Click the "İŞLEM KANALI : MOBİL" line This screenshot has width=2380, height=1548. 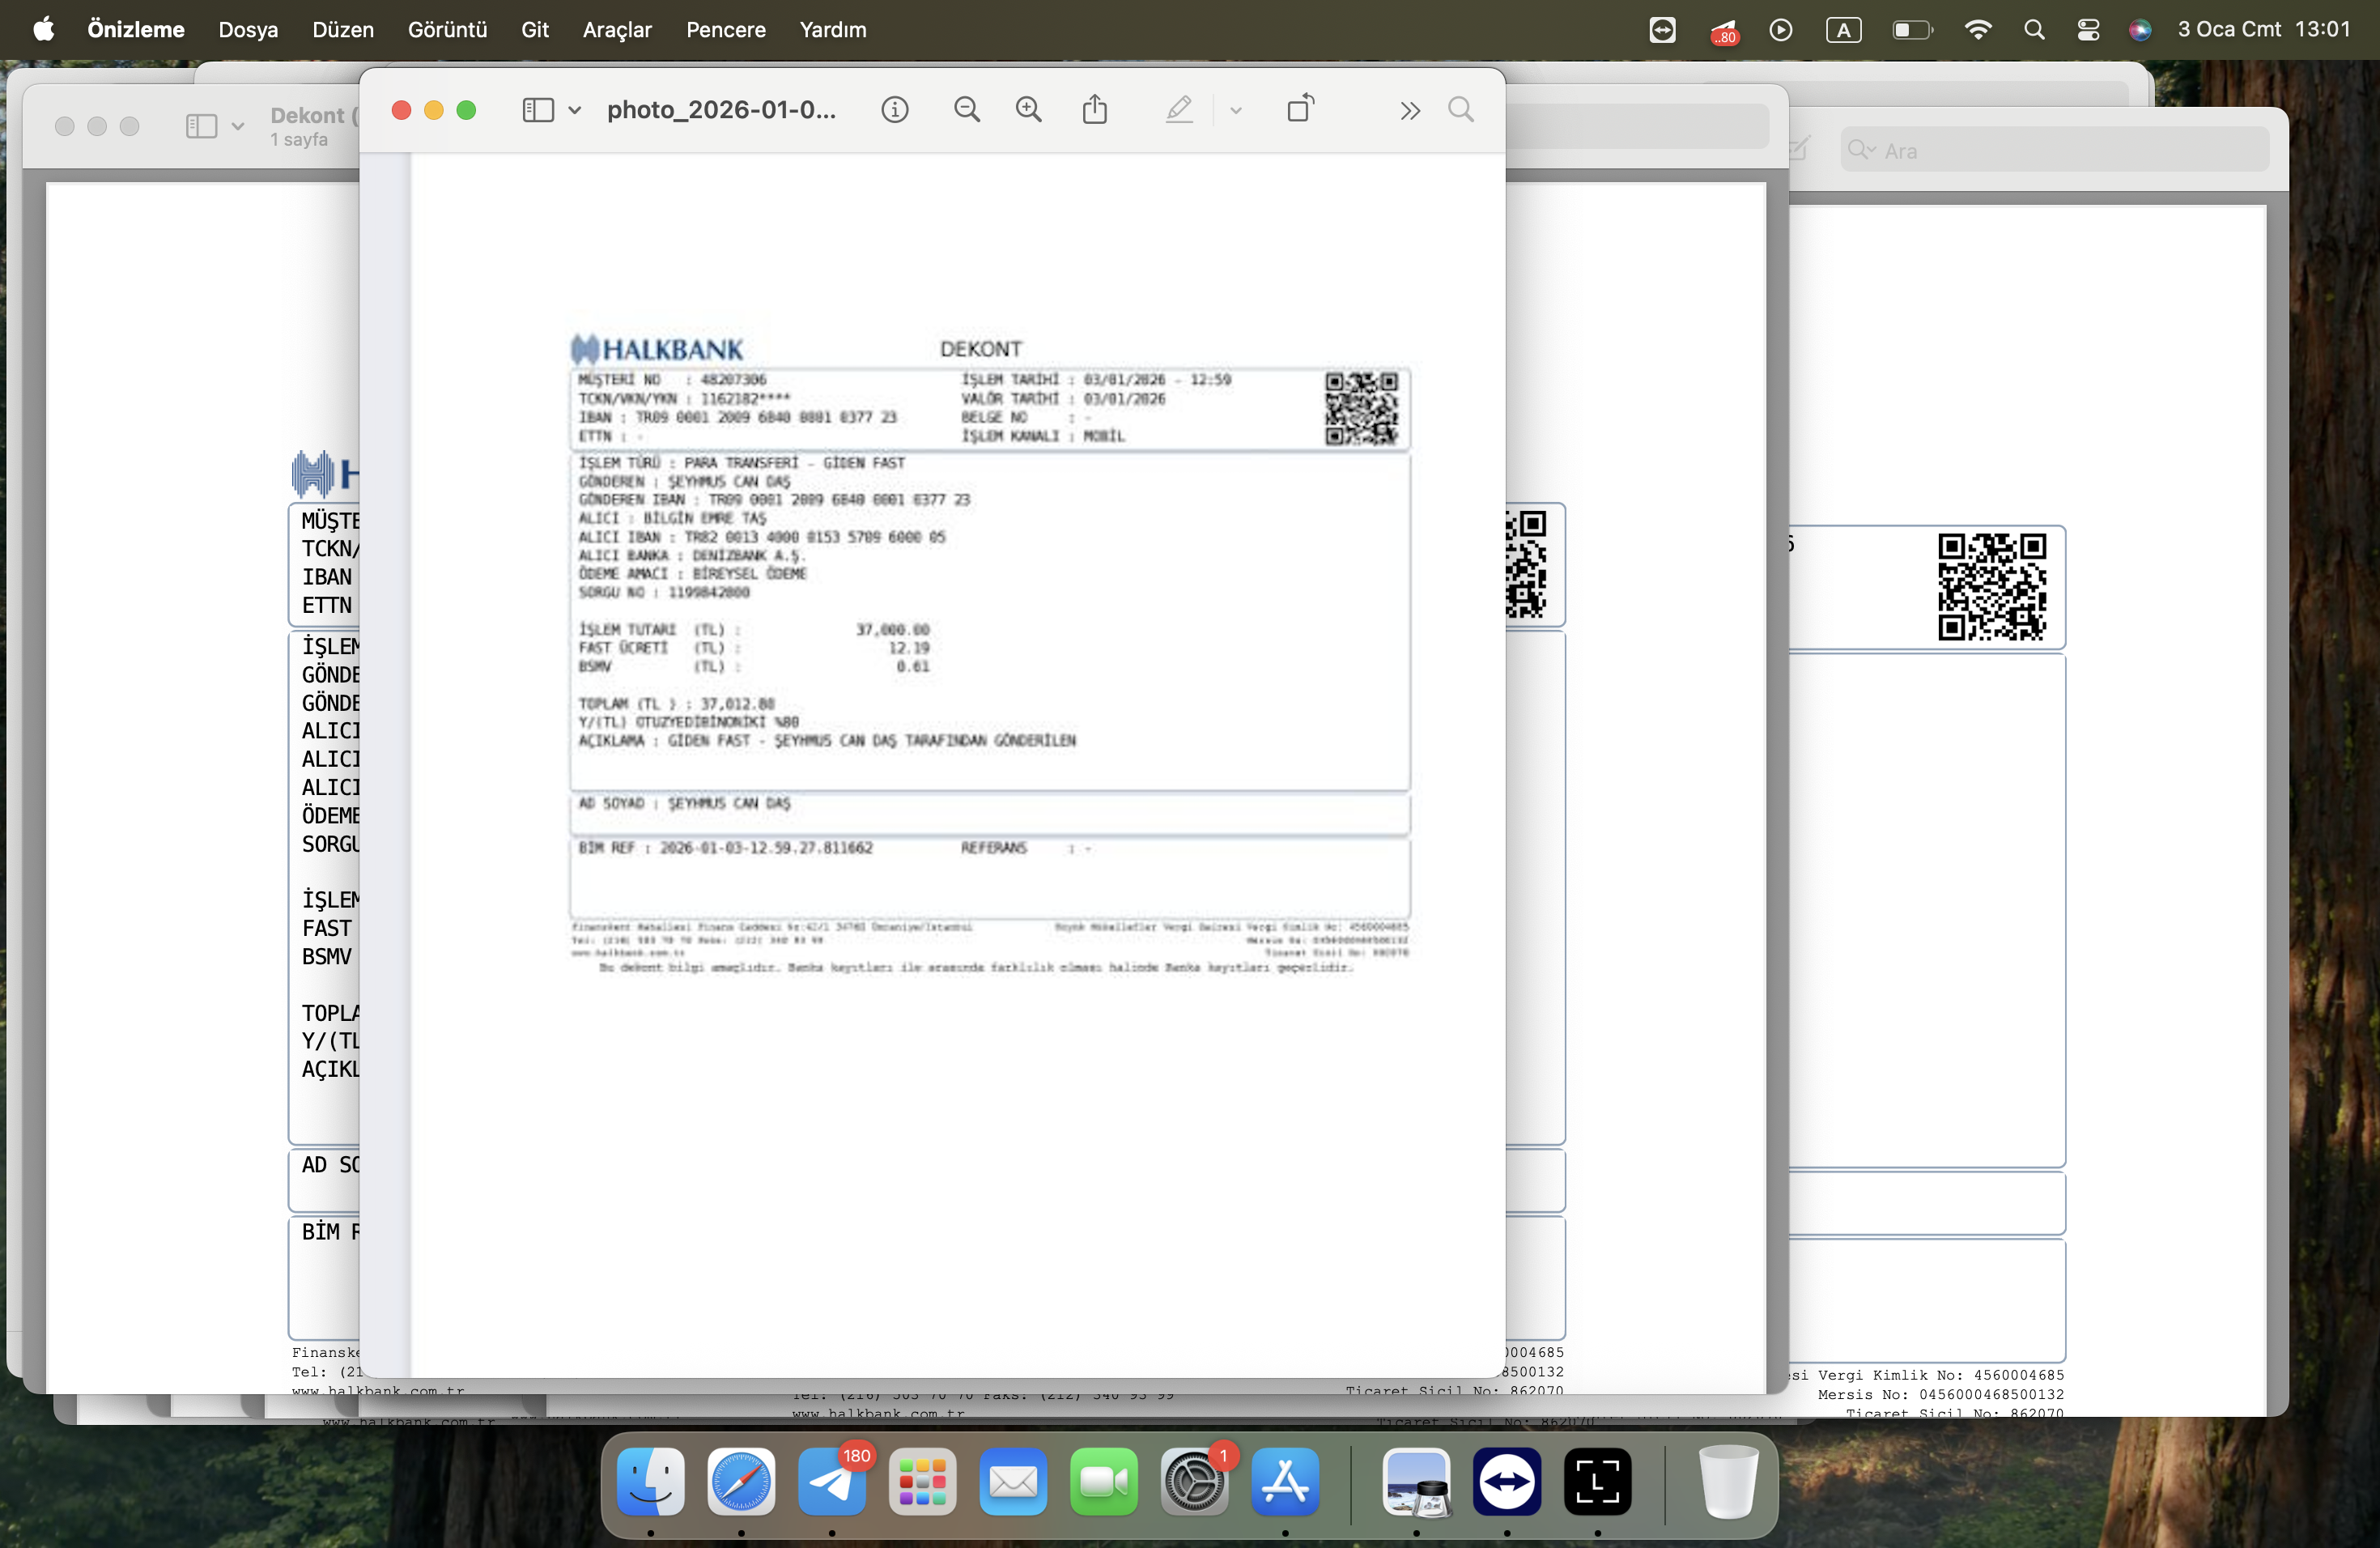(x=1043, y=436)
